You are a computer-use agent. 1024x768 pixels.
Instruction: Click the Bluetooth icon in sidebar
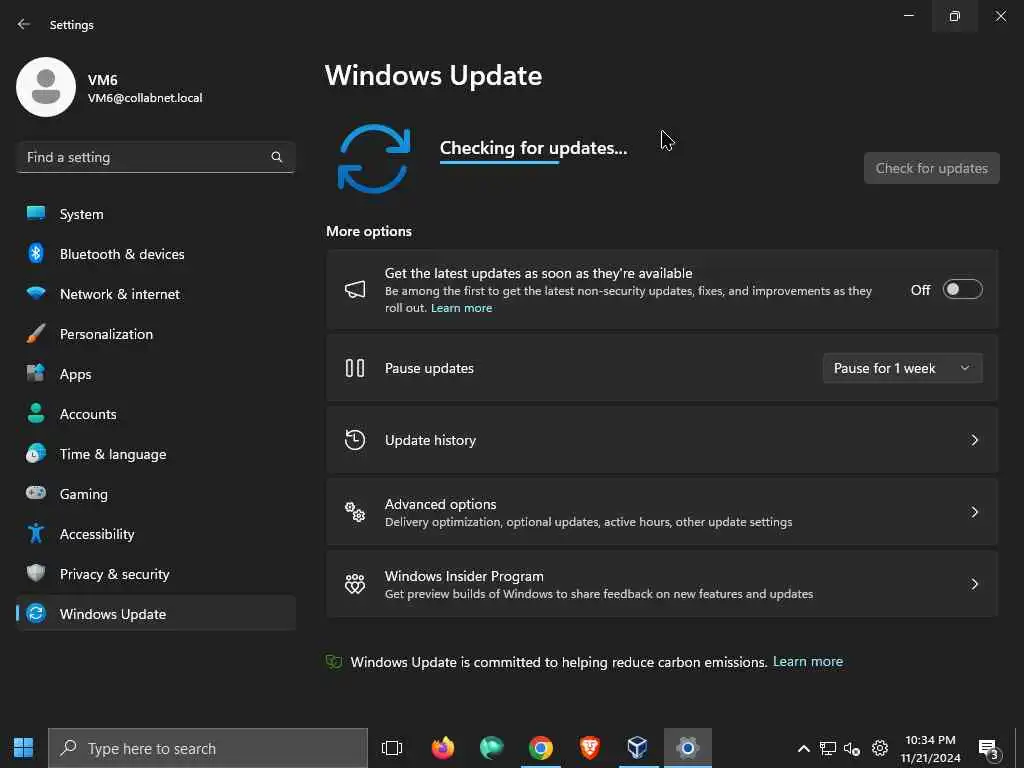click(x=36, y=253)
